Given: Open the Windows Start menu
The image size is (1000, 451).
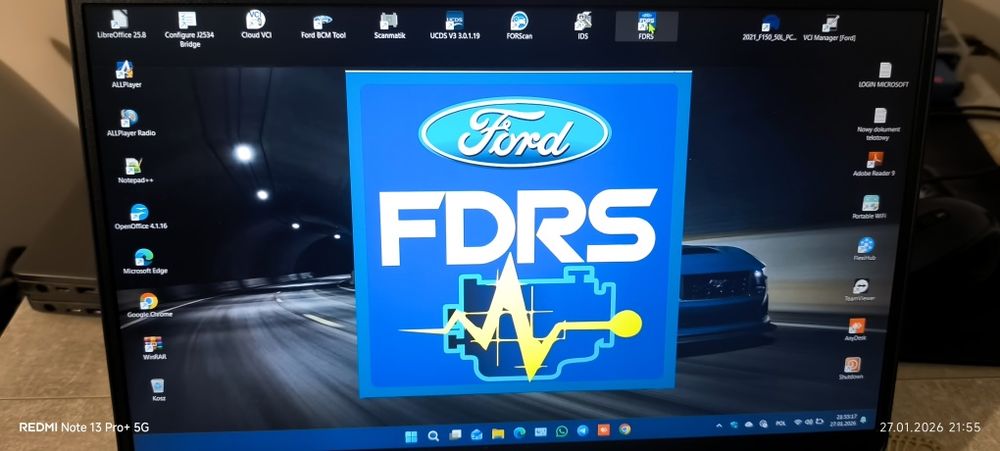Looking at the screenshot, I should 411,436.
